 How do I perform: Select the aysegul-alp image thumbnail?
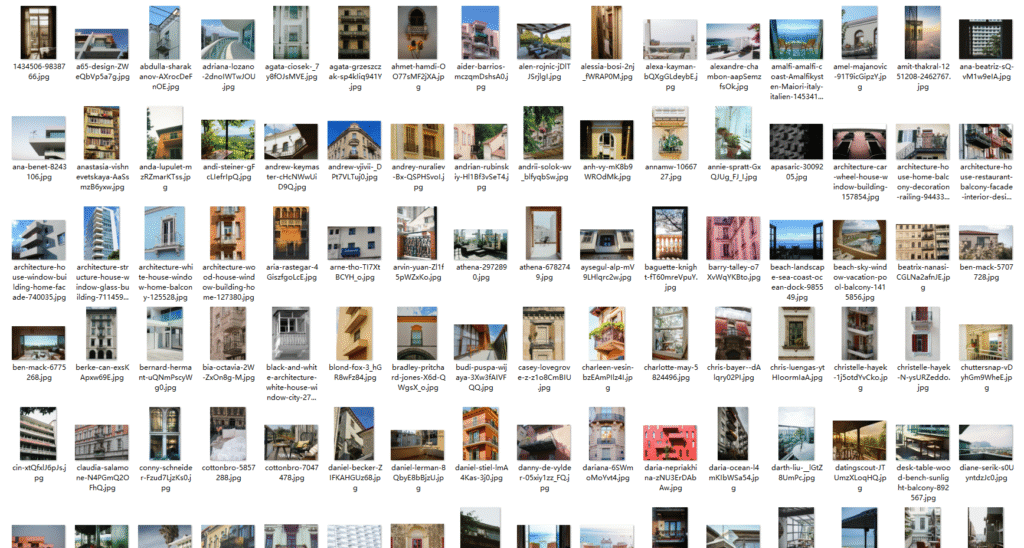point(607,245)
